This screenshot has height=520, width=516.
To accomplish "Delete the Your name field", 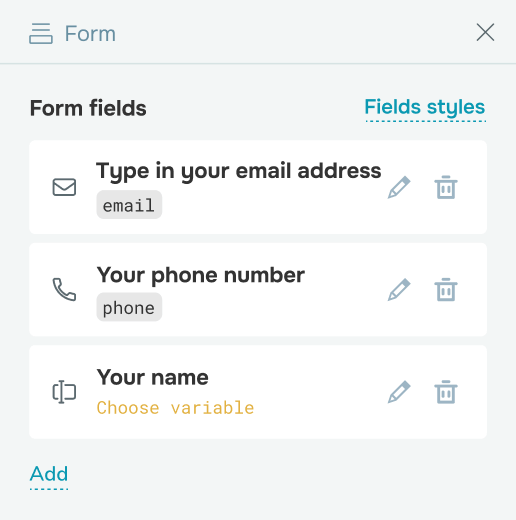I will pos(446,392).
